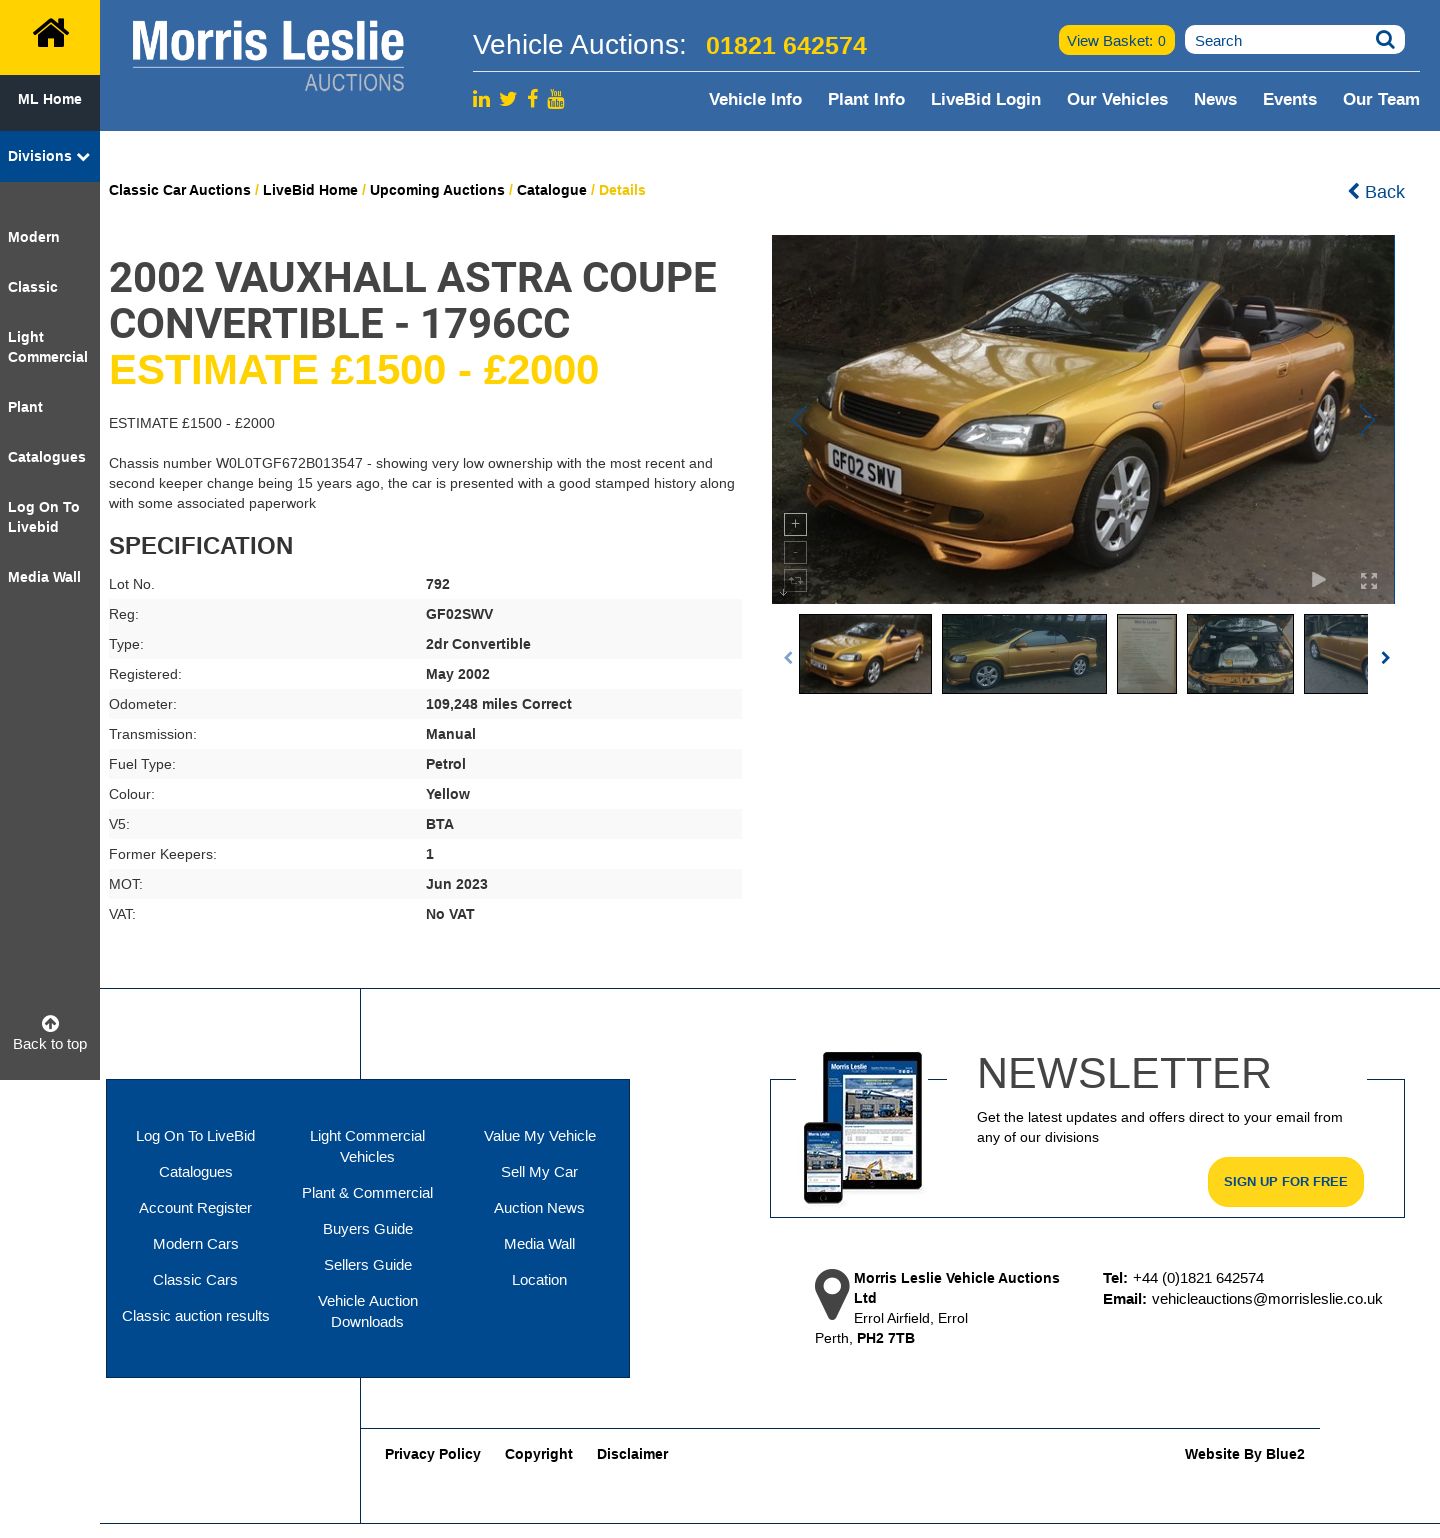Screen dimensions: 1440x1538
Task: Select Light Commercial in the sidebar
Action: tap(48, 347)
